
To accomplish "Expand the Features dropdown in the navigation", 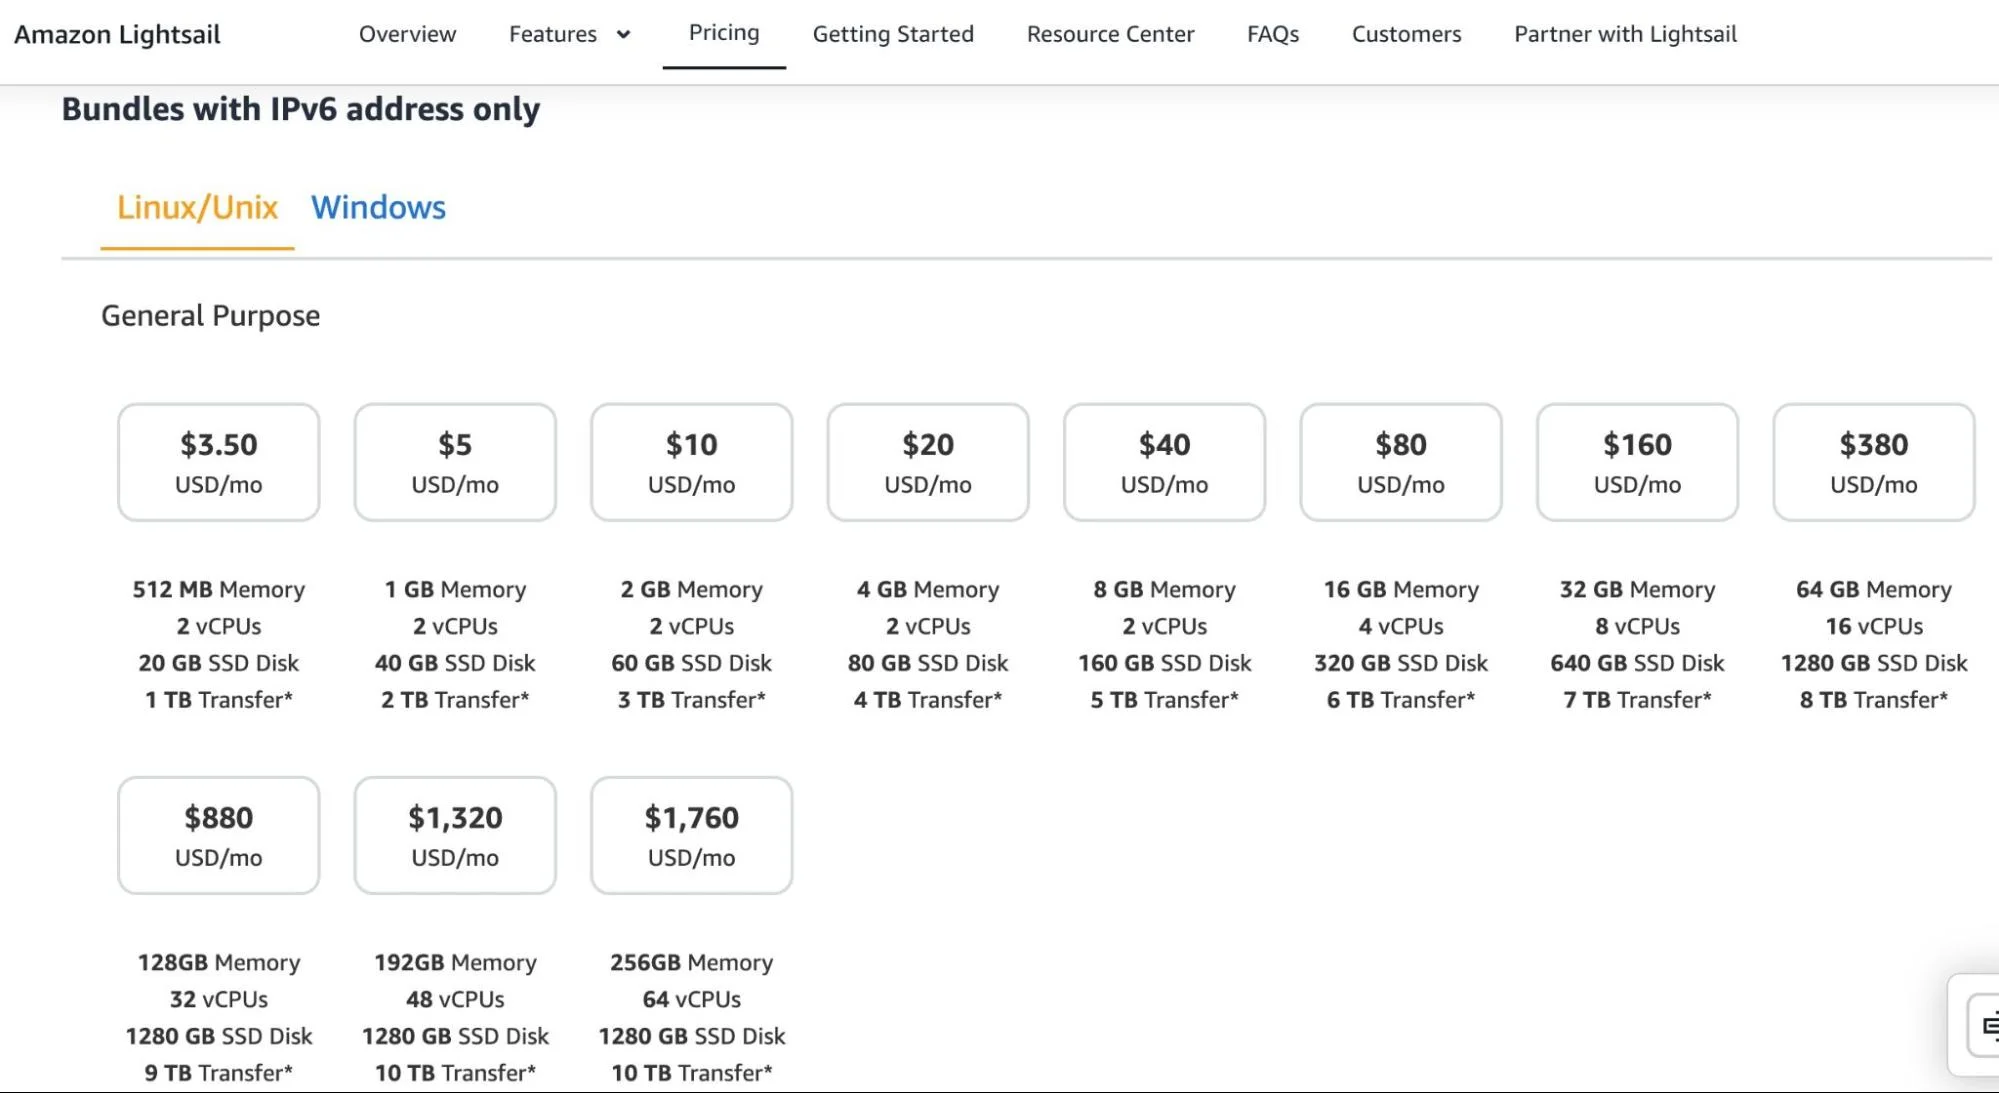I will (568, 33).
